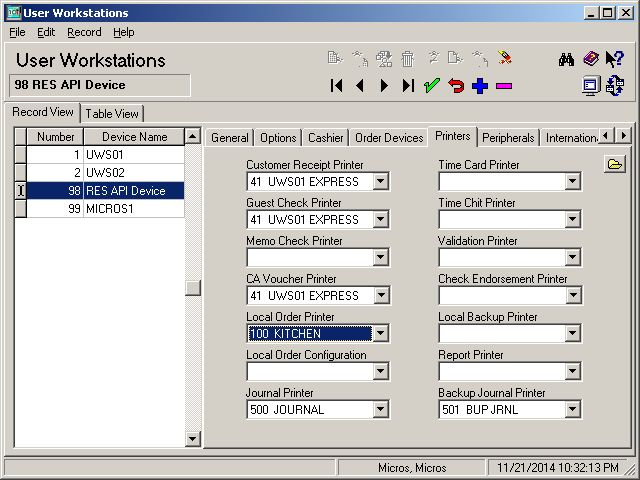Screen dimensions: 640x480
Task: Open the Time Card Printer dropdown
Action: [x=572, y=181]
